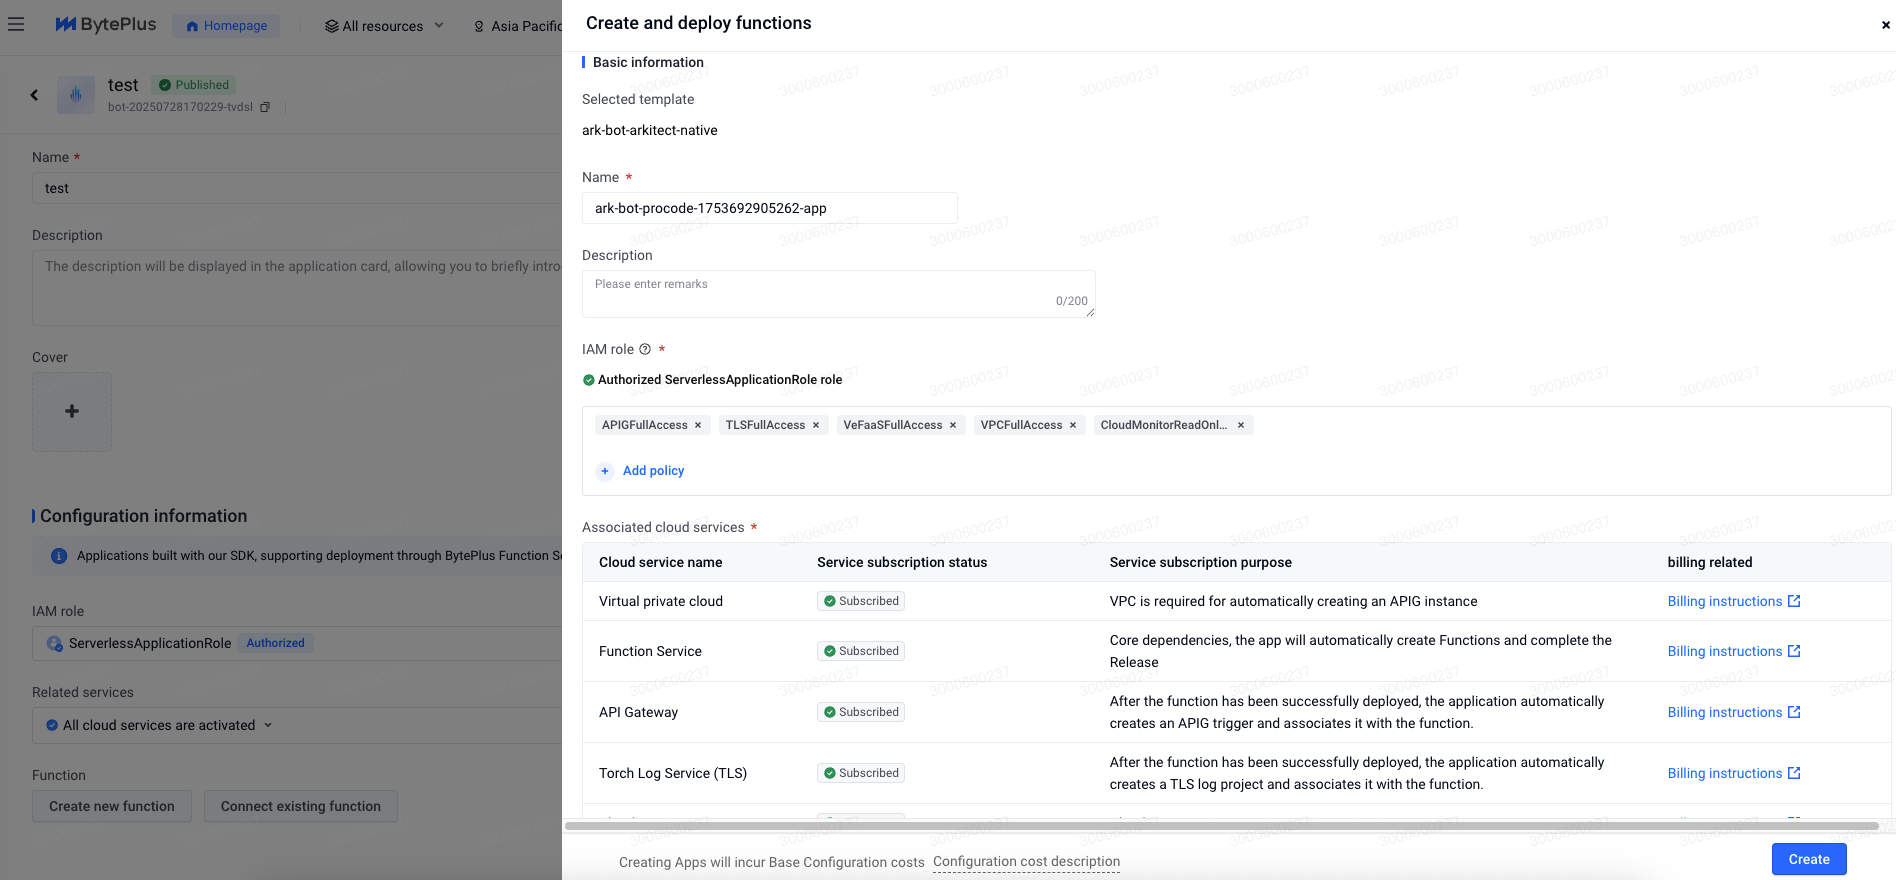Click Connect existing function button

click(301, 806)
